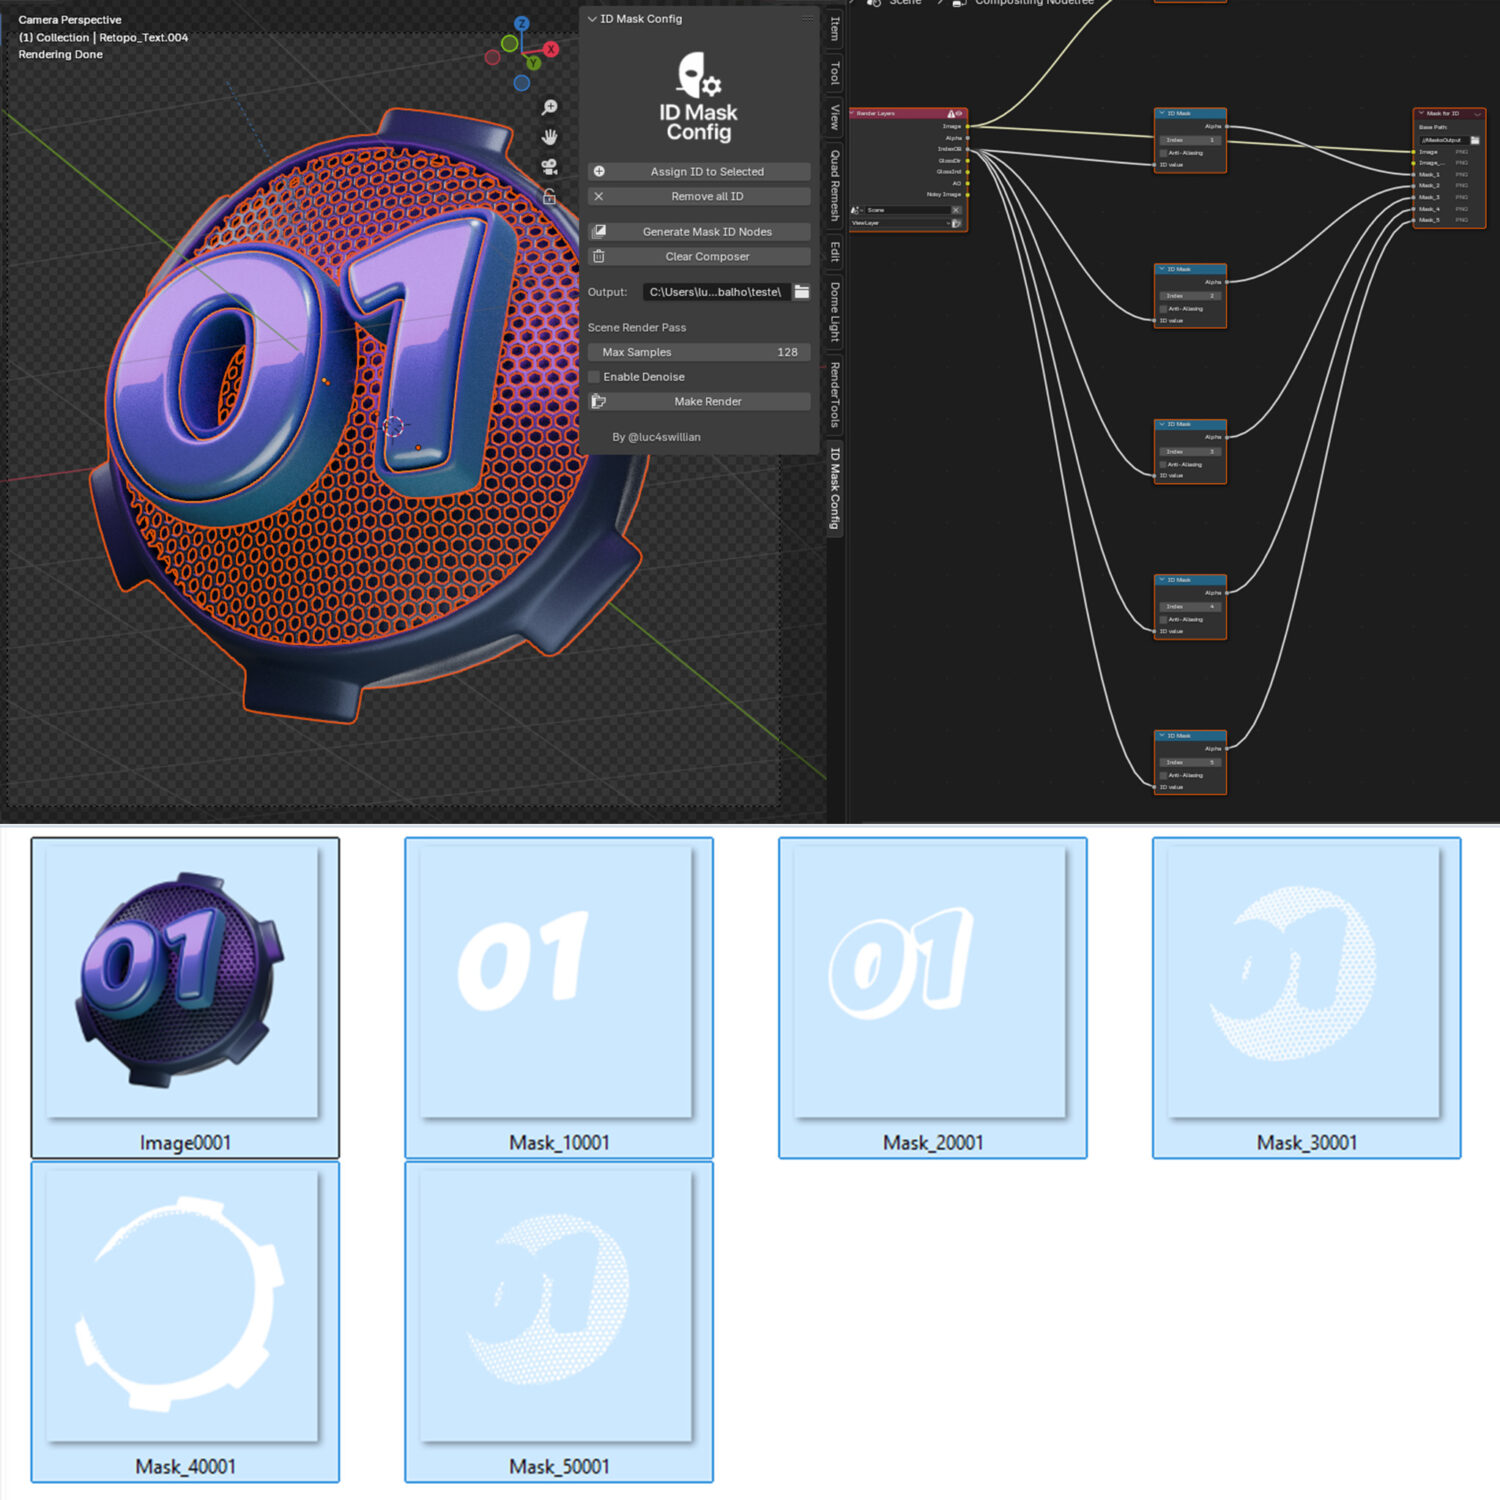1500x1500 pixels.
Task: Click the pan hand icon in viewport
Action: point(549,137)
